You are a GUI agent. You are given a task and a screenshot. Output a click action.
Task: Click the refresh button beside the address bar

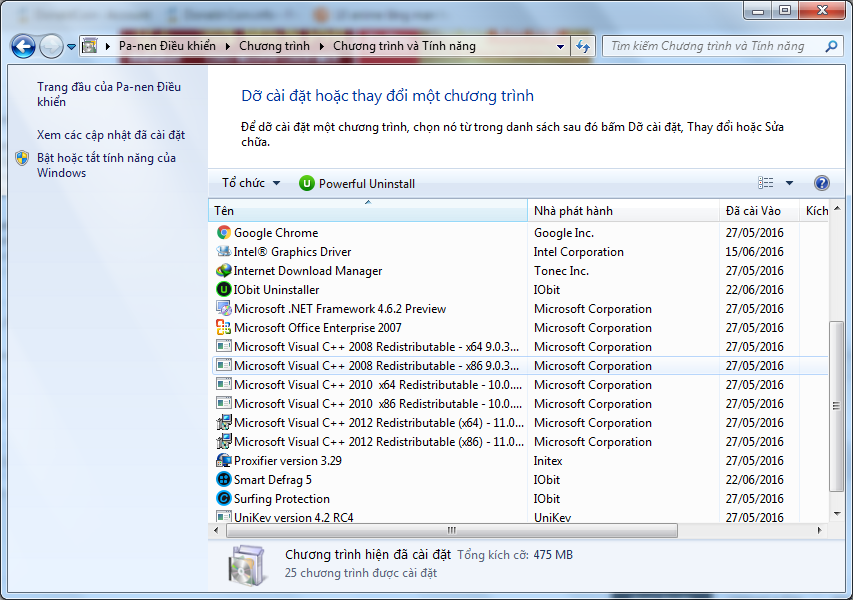[x=583, y=46]
